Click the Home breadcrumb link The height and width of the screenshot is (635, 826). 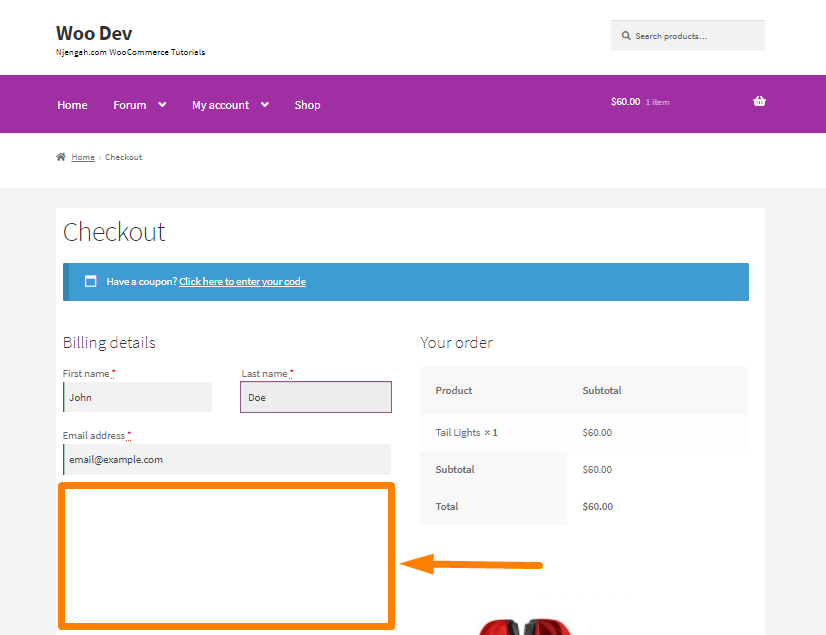point(83,157)
